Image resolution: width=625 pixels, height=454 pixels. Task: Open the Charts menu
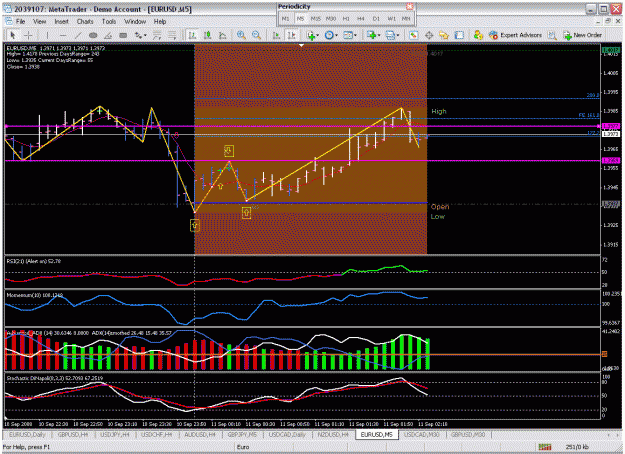pos(85,22)
